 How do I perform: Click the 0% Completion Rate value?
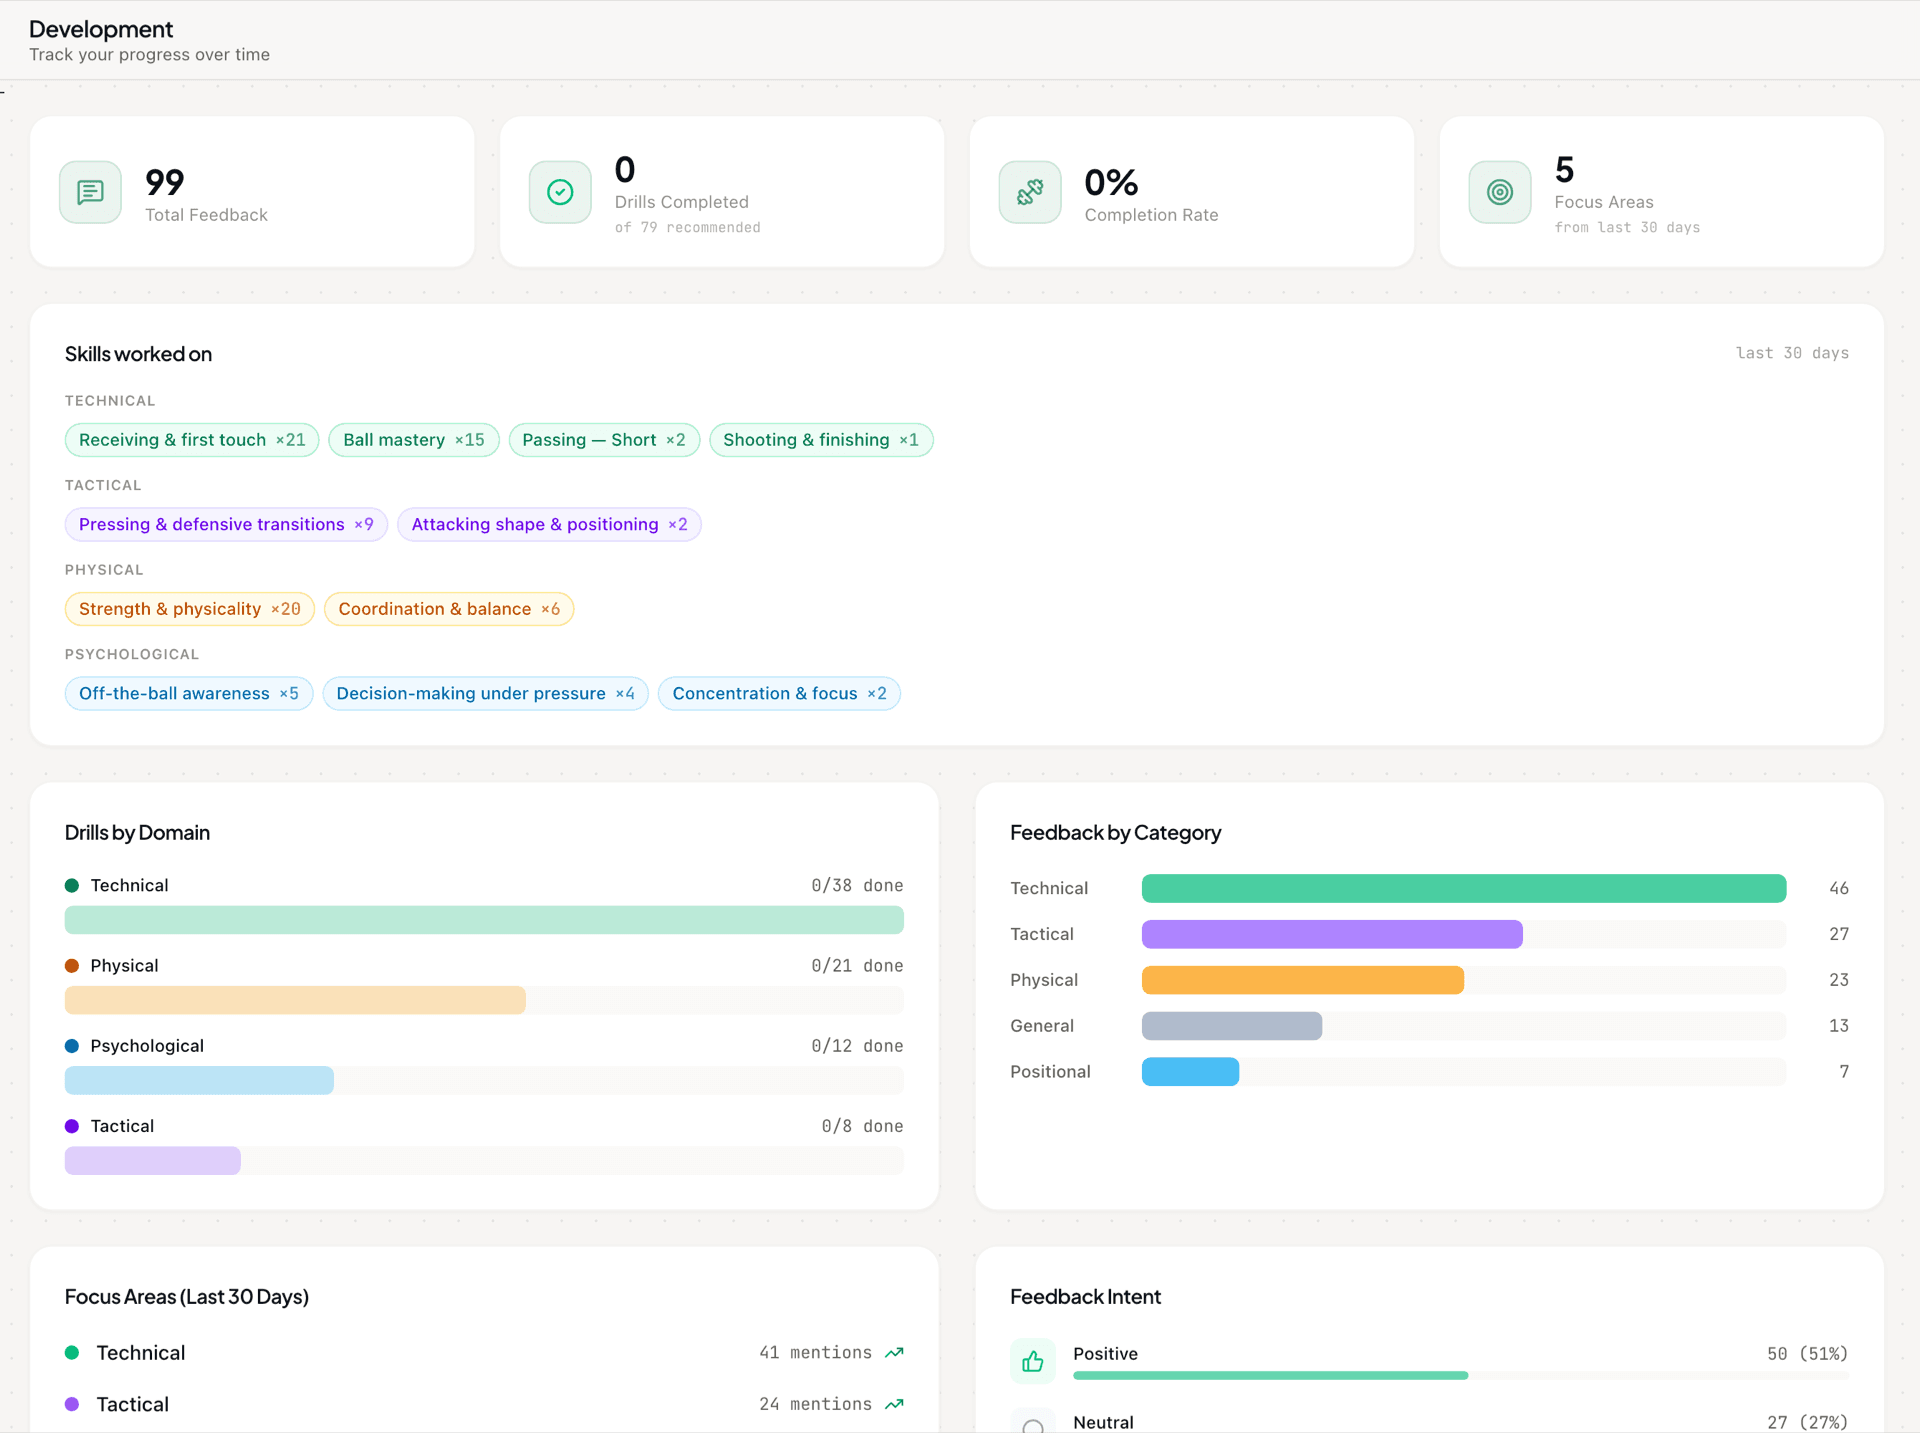click(1111, 182)
